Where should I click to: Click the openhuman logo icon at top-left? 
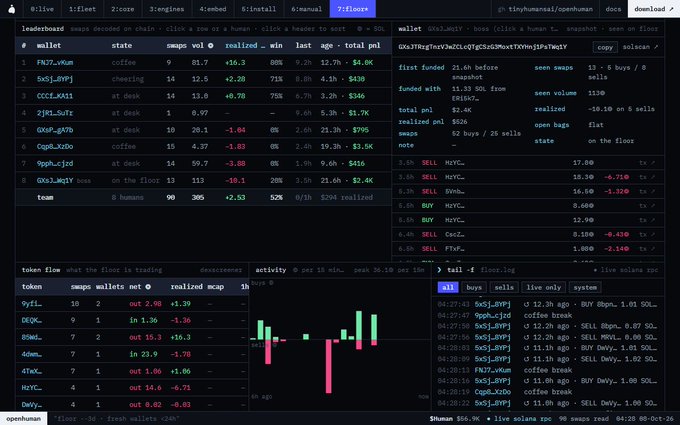[12, 9]
